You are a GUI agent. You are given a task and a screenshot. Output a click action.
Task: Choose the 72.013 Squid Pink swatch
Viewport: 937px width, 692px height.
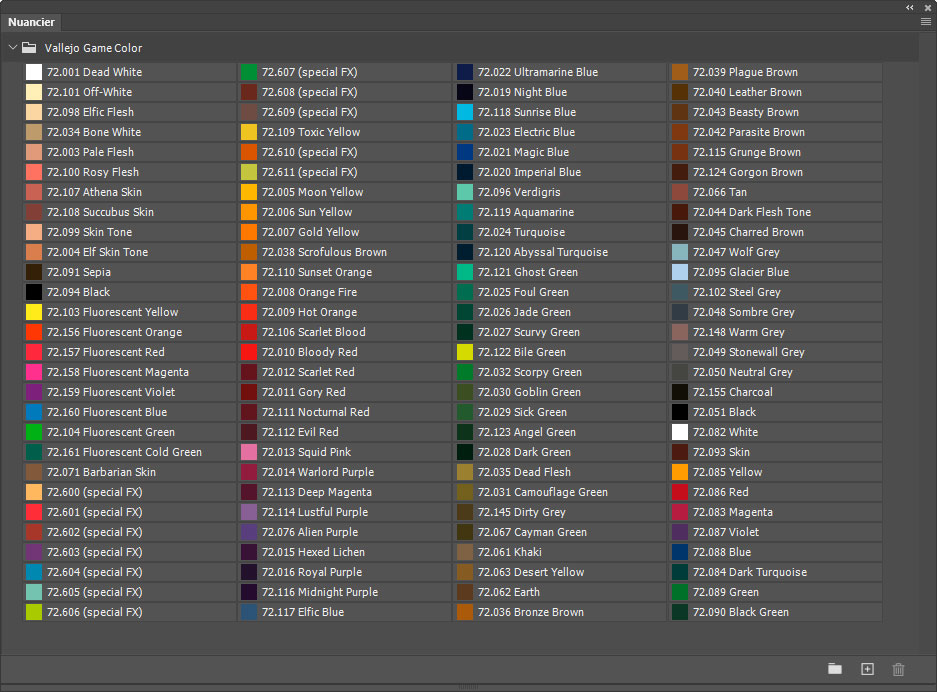250,452
